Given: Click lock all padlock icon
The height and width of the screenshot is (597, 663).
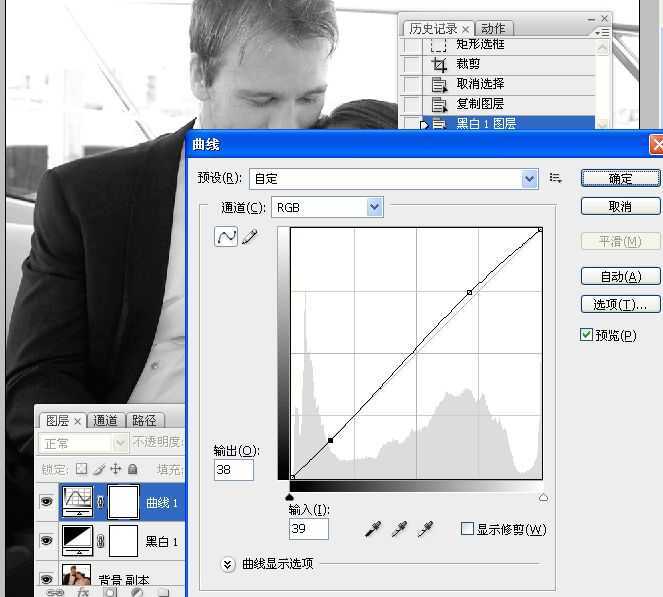Looking at the screenshot, I should (x=132, y=469).
